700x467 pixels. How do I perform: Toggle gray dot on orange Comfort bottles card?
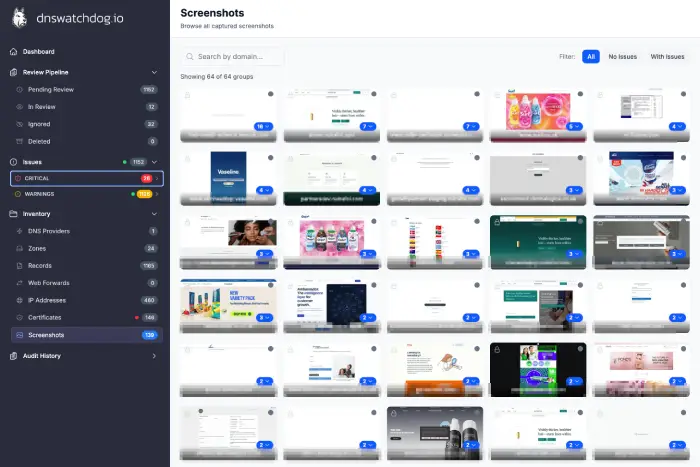point(580,94)
